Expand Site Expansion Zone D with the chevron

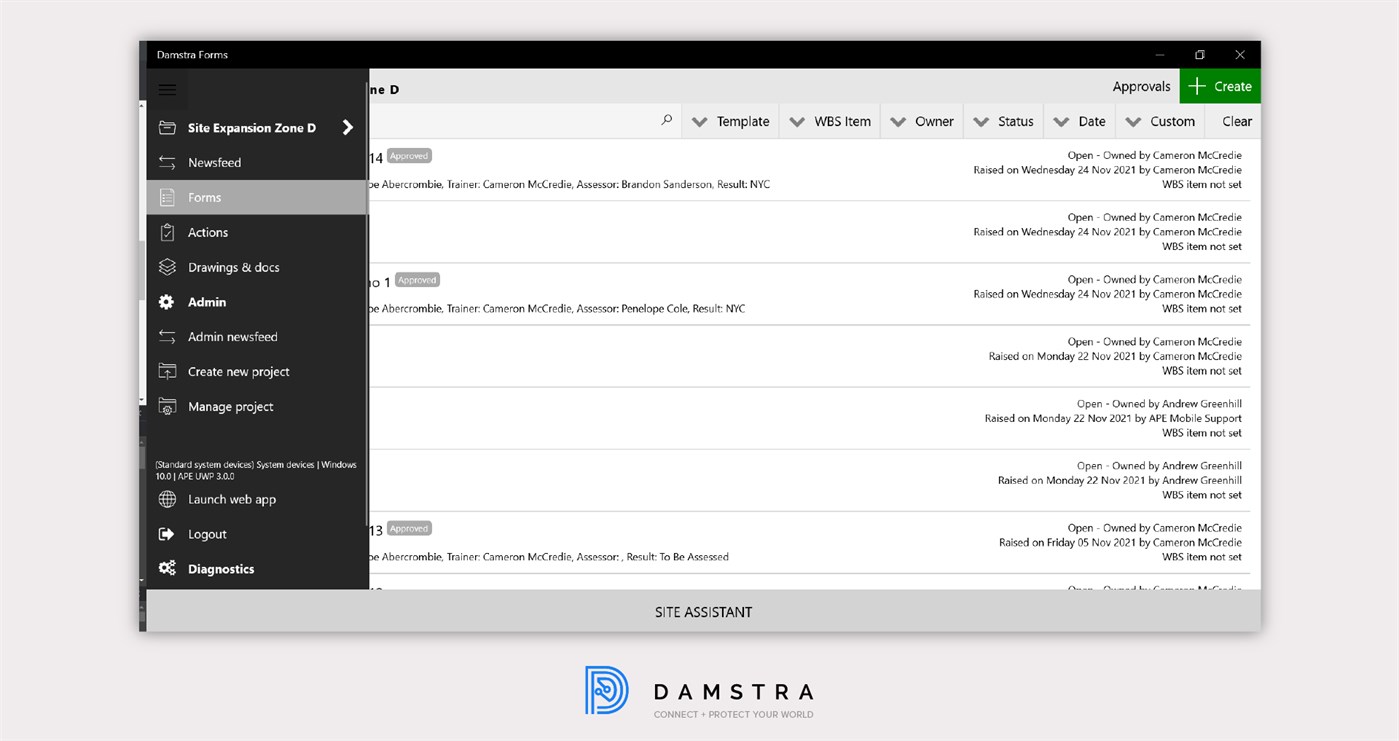[347, 128]
